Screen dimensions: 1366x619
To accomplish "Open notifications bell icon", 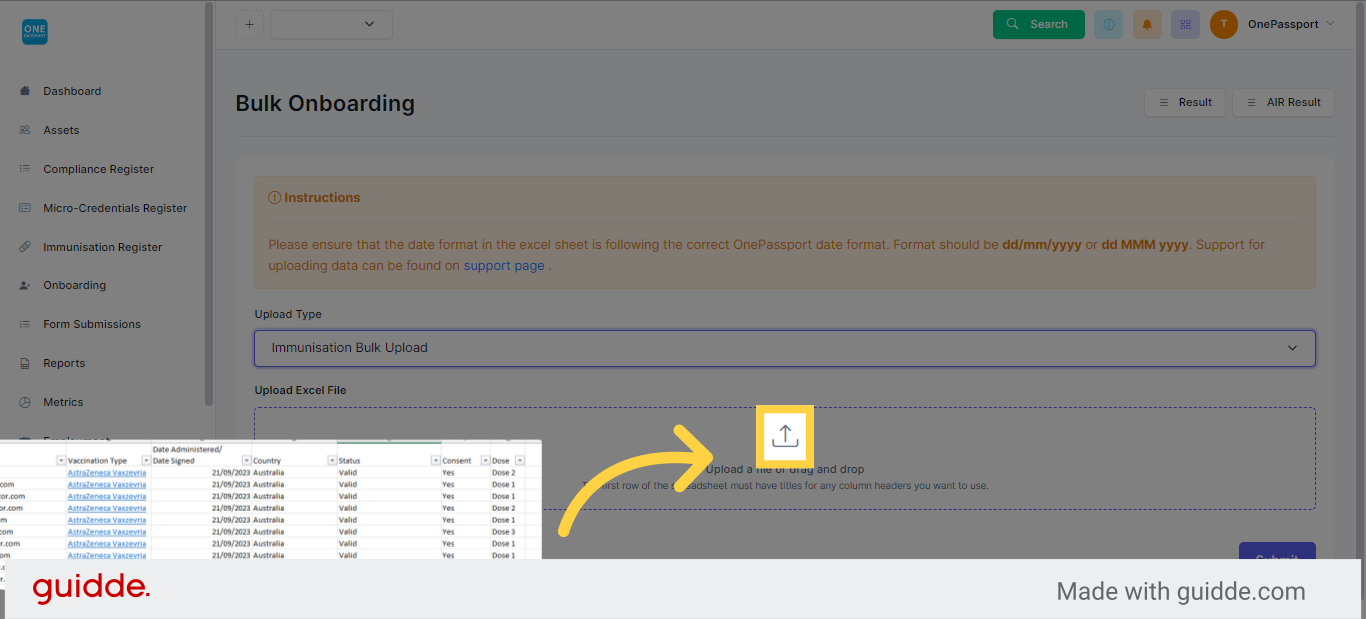I will [x=1147, y=24].
